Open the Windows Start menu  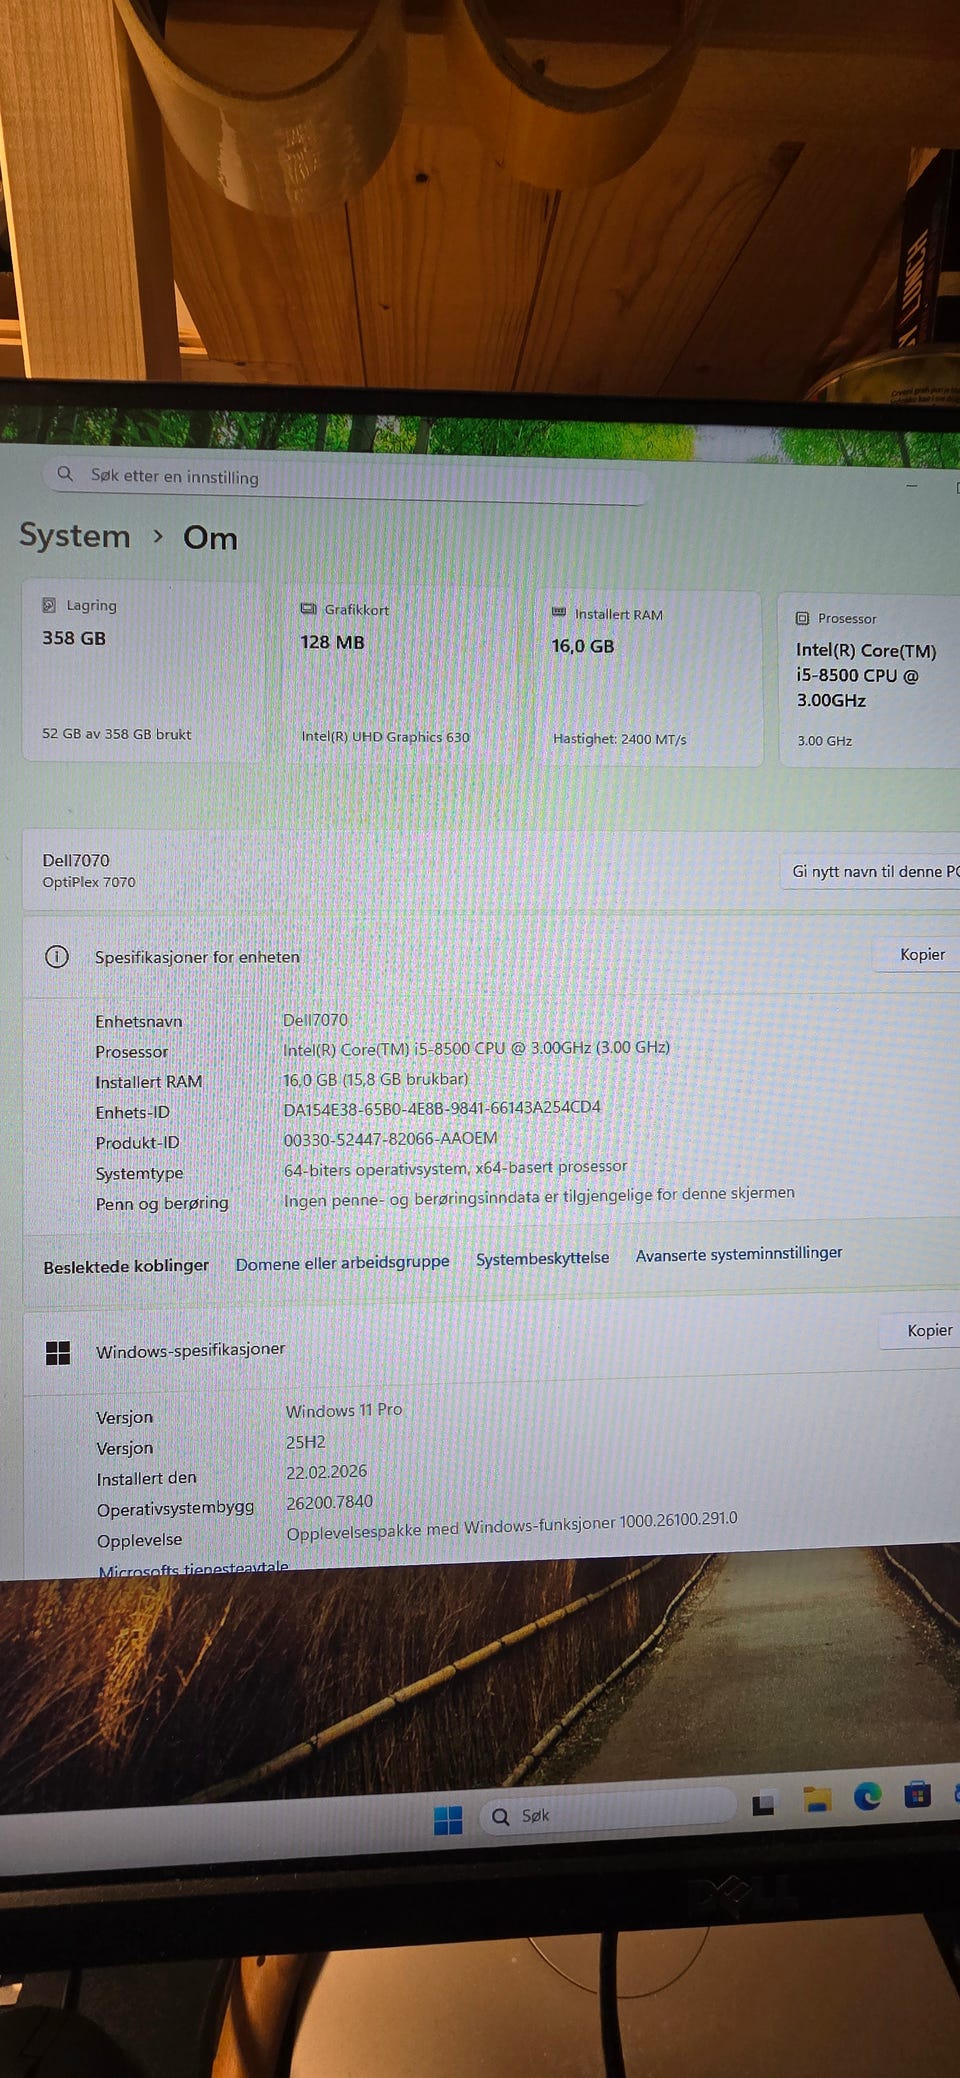pyautogui.click(x=448, y=1820)
